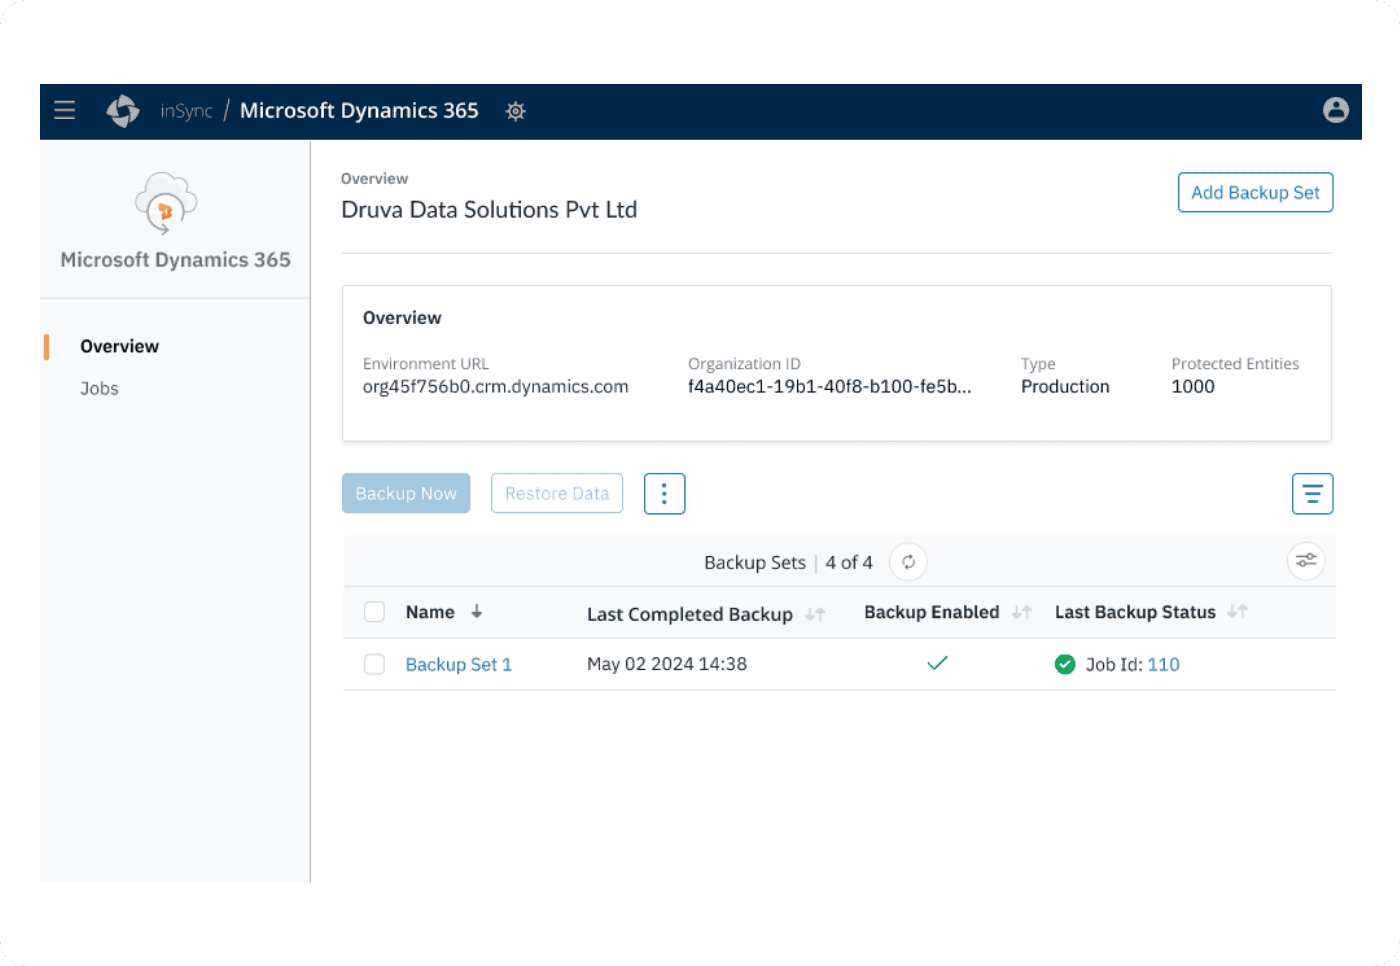This screenshot has height=966, width=1400.
Task: Click the green success status icon
Action: (1065, 665)
